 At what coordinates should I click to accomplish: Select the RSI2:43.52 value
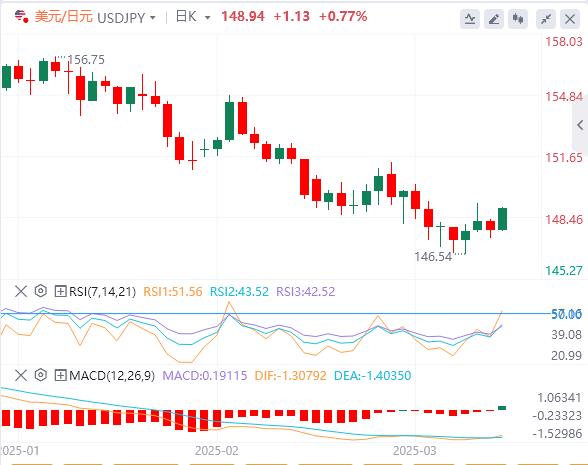239,291
